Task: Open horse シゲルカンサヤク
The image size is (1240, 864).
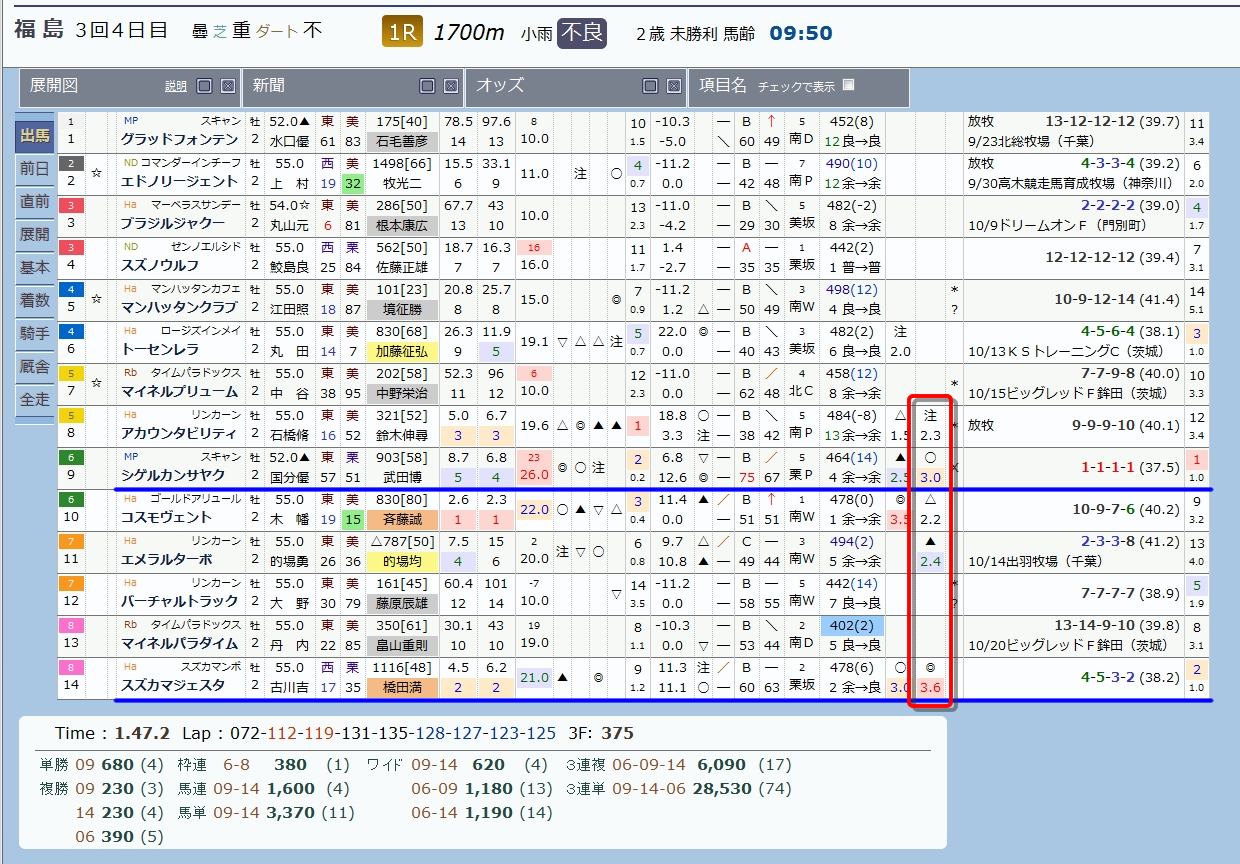Action: coord(173,476)
